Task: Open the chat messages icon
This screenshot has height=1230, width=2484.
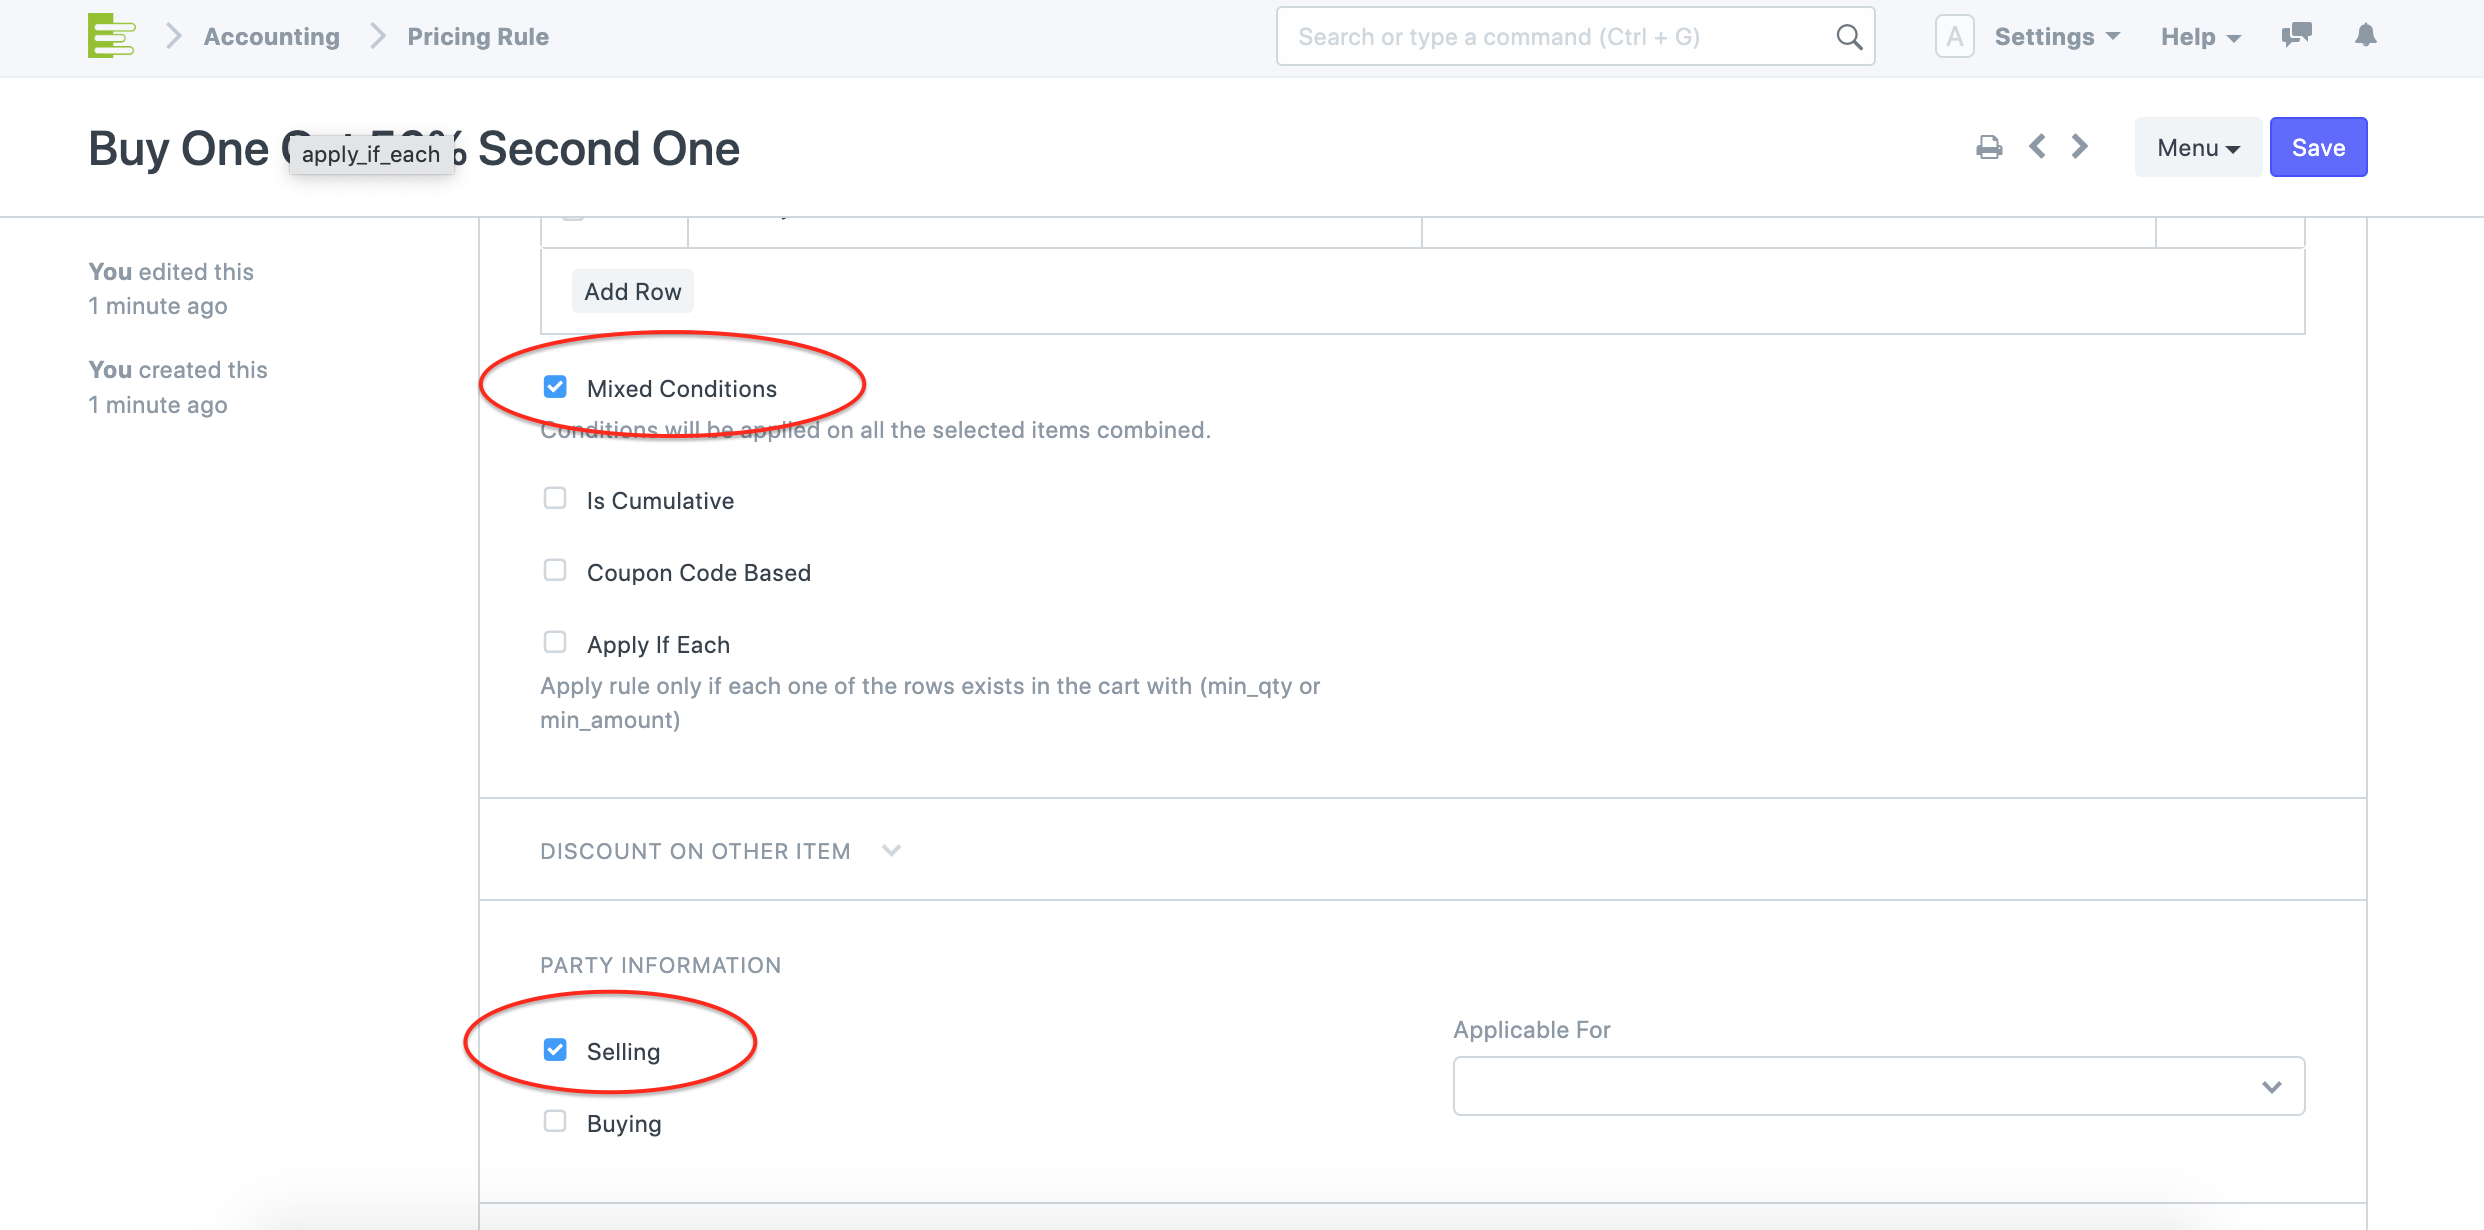Action: (x=2296, y=35)
